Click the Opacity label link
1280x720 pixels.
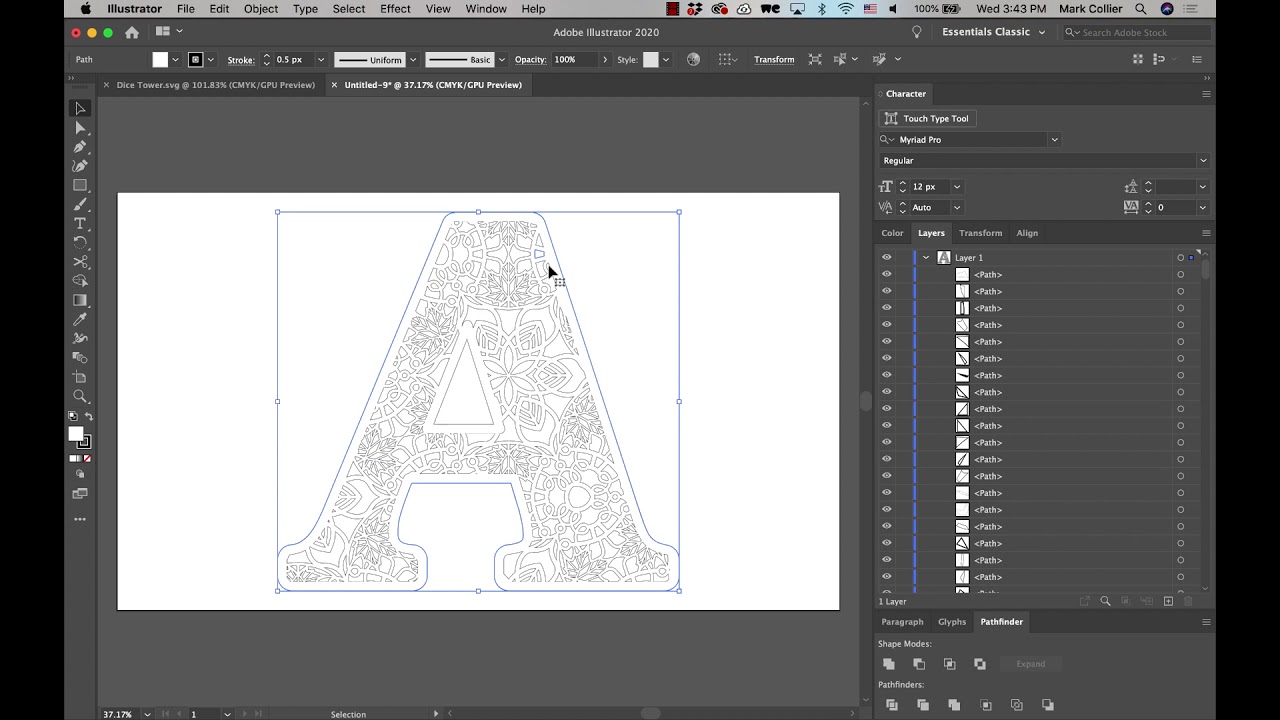click(x=530, y=60)
